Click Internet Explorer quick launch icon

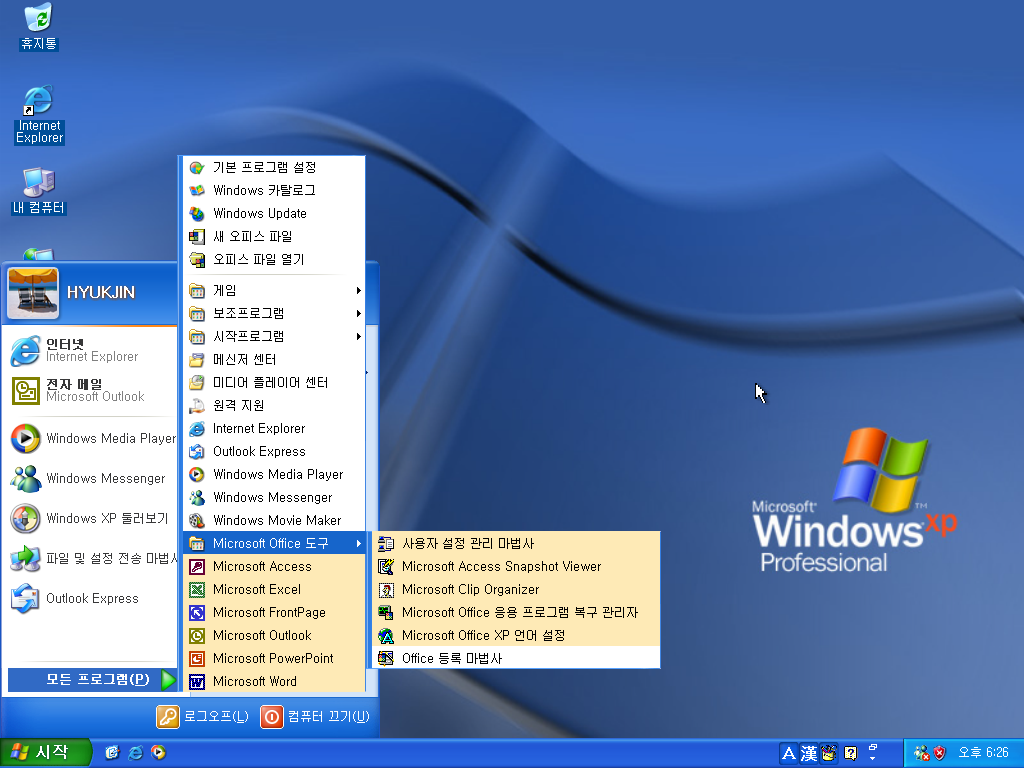point(135,753)
